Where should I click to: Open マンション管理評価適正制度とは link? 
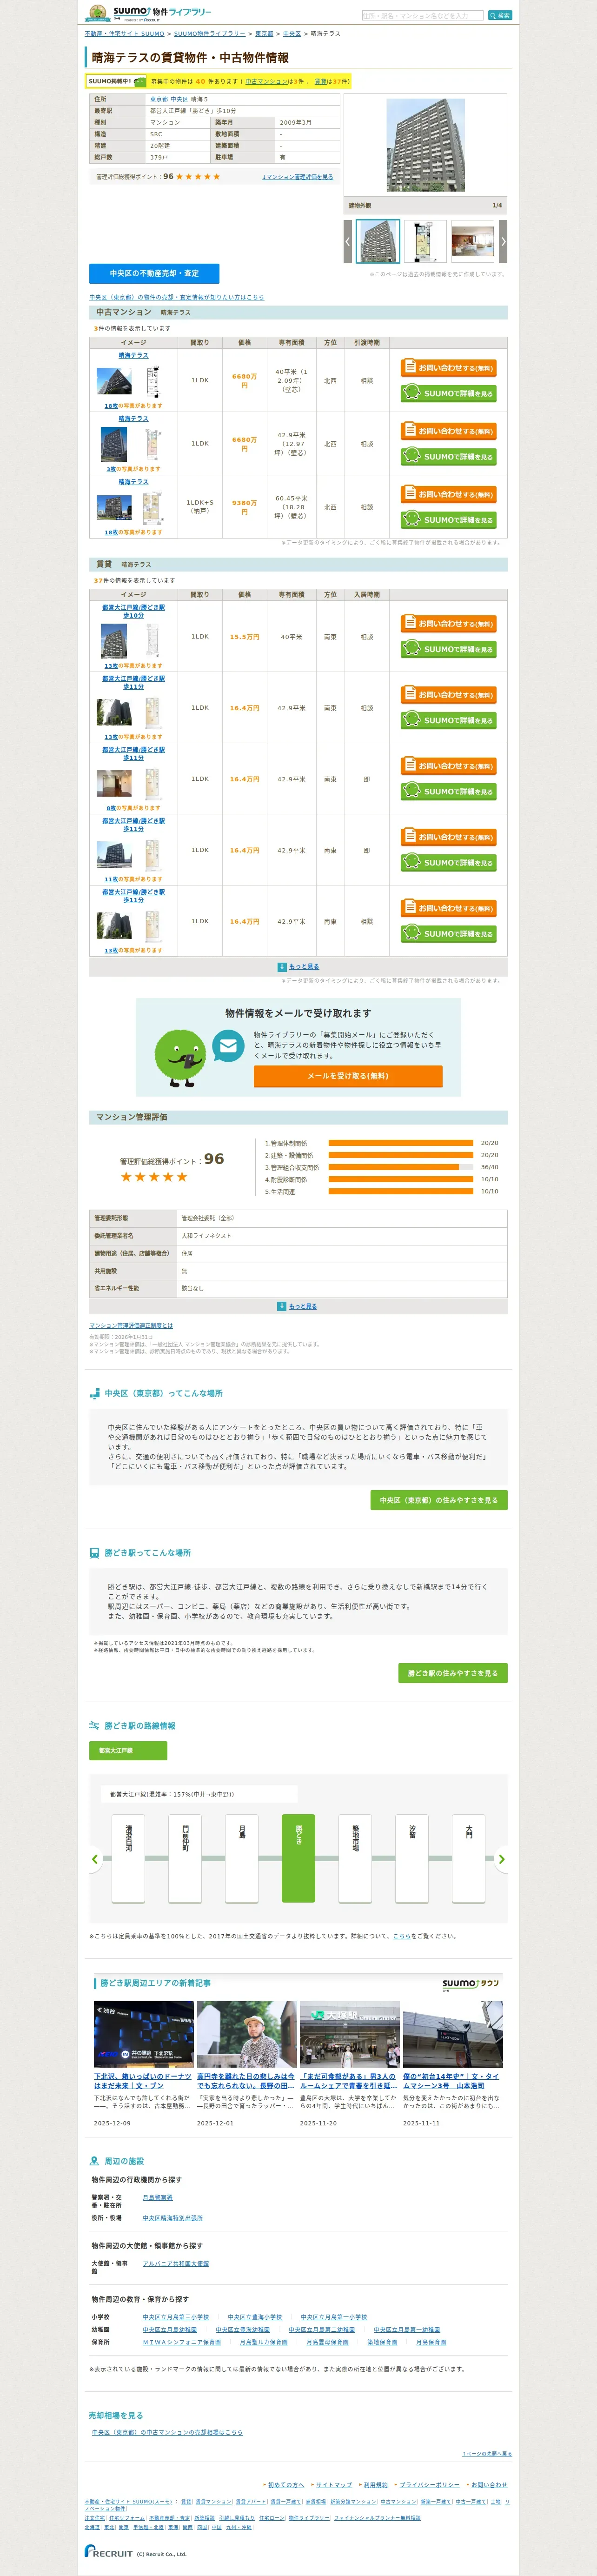point(131,1325)
